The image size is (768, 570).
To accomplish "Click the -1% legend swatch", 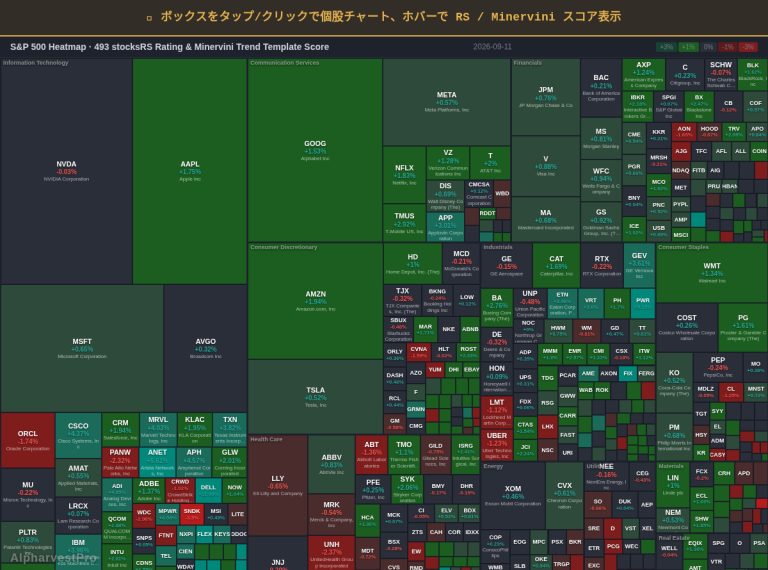I will (x=728, y=47).
